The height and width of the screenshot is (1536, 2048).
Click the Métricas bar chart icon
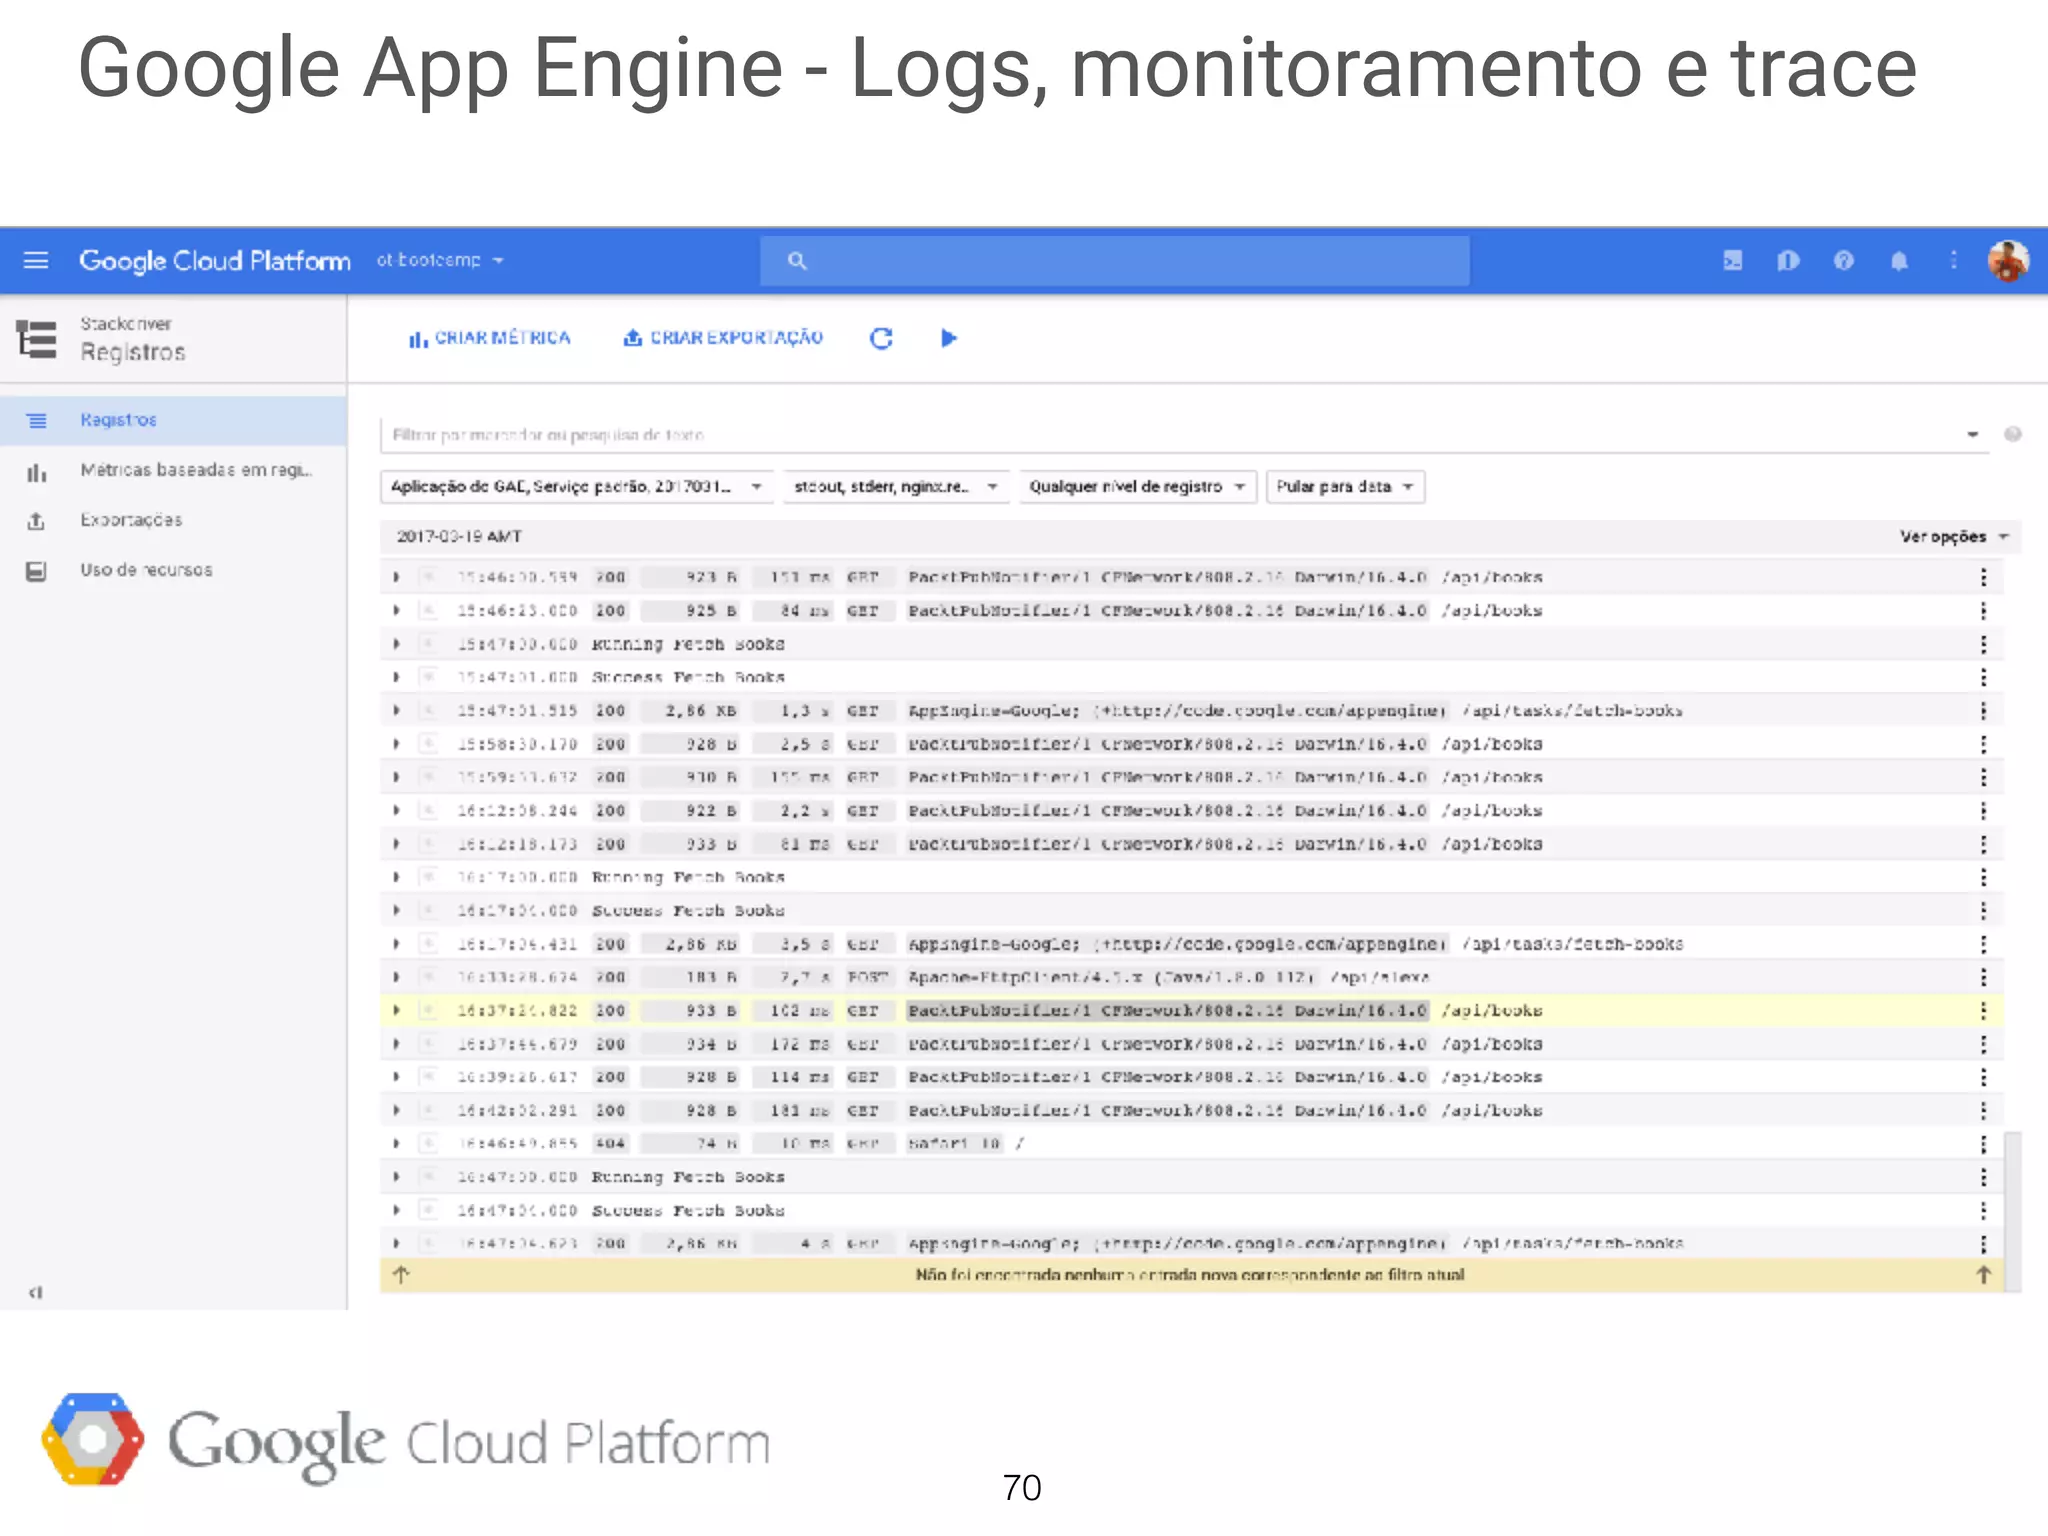(x=36, y=471)
